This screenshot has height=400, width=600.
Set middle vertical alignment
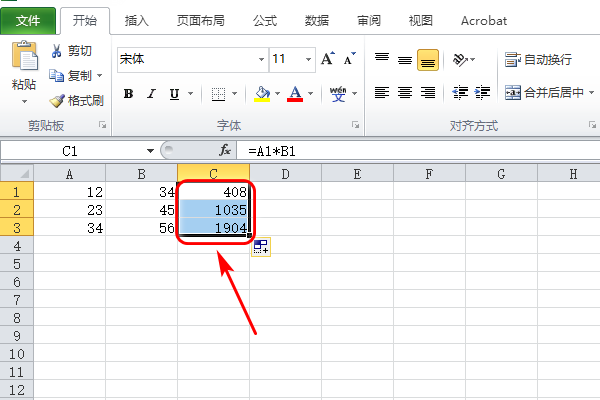[x=405, y=59]
